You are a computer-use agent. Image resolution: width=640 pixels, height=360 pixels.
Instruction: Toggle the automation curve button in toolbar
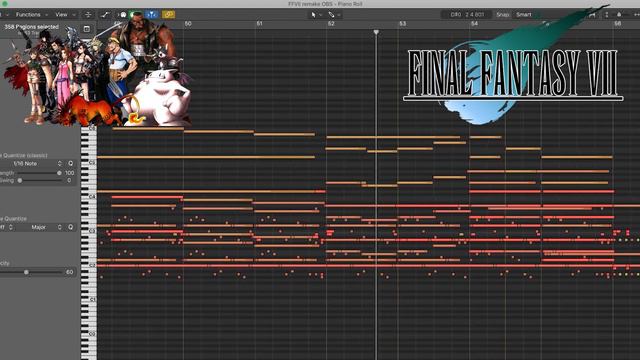click(x=105, y=15)
